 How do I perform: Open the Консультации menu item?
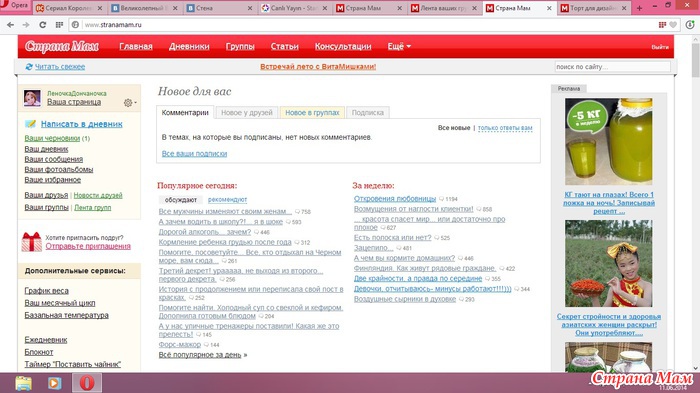coord(343,46)
